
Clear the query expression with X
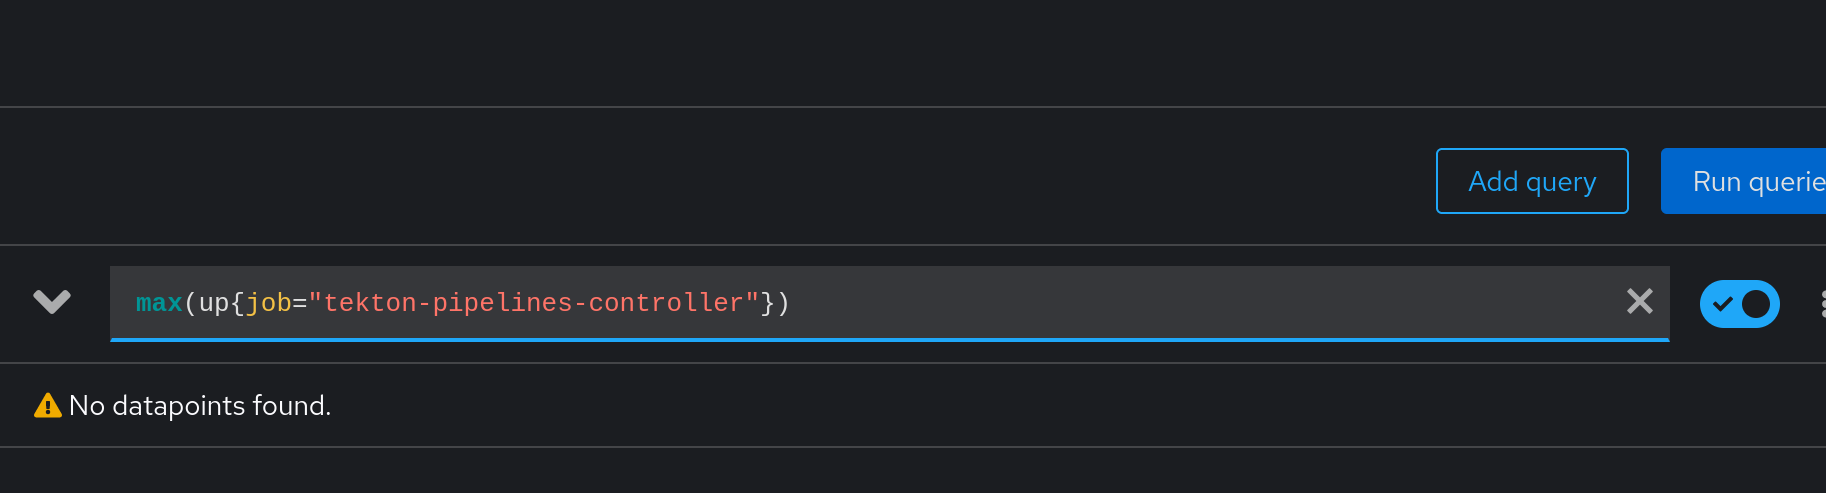pos(1640,301)
